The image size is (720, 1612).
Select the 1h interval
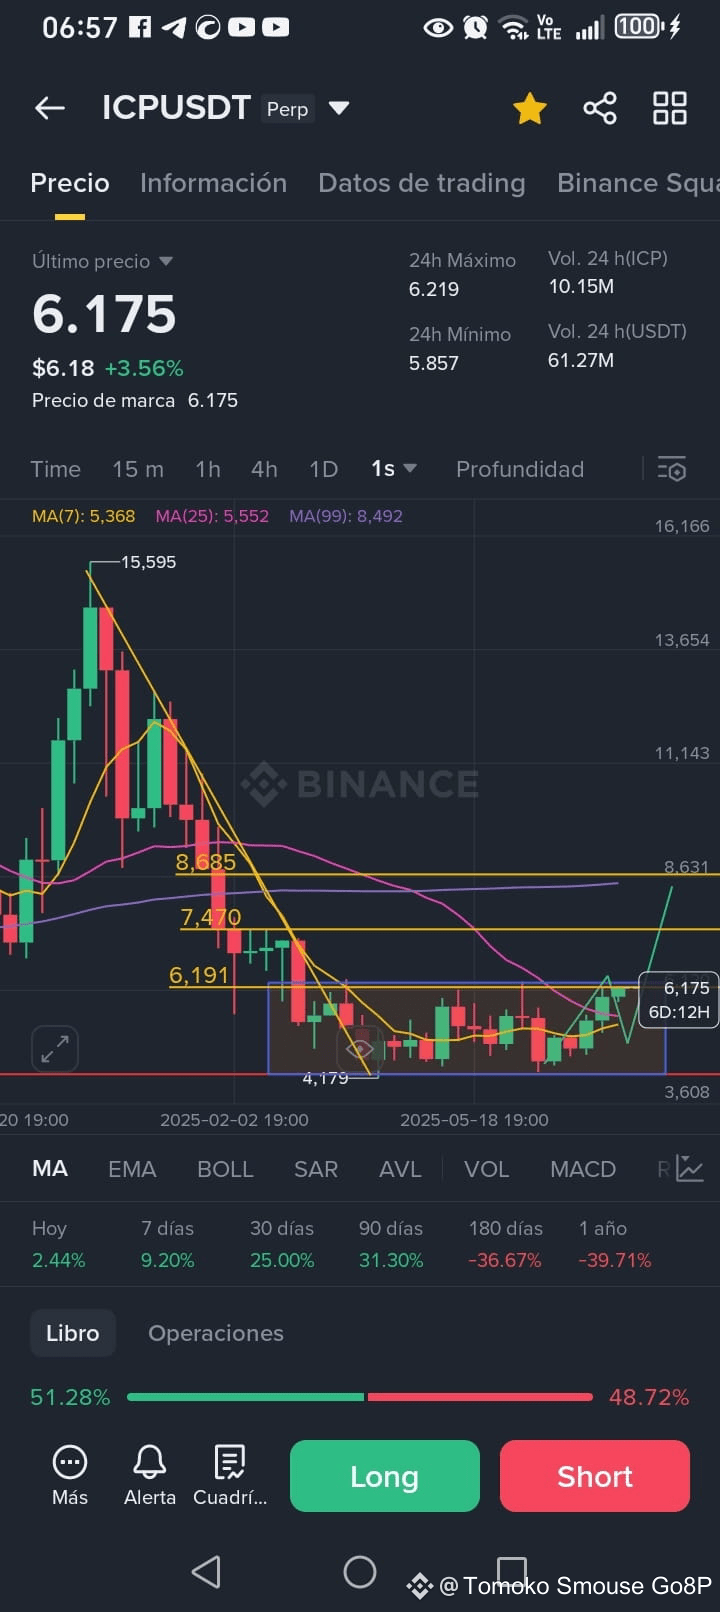[208, 469]
